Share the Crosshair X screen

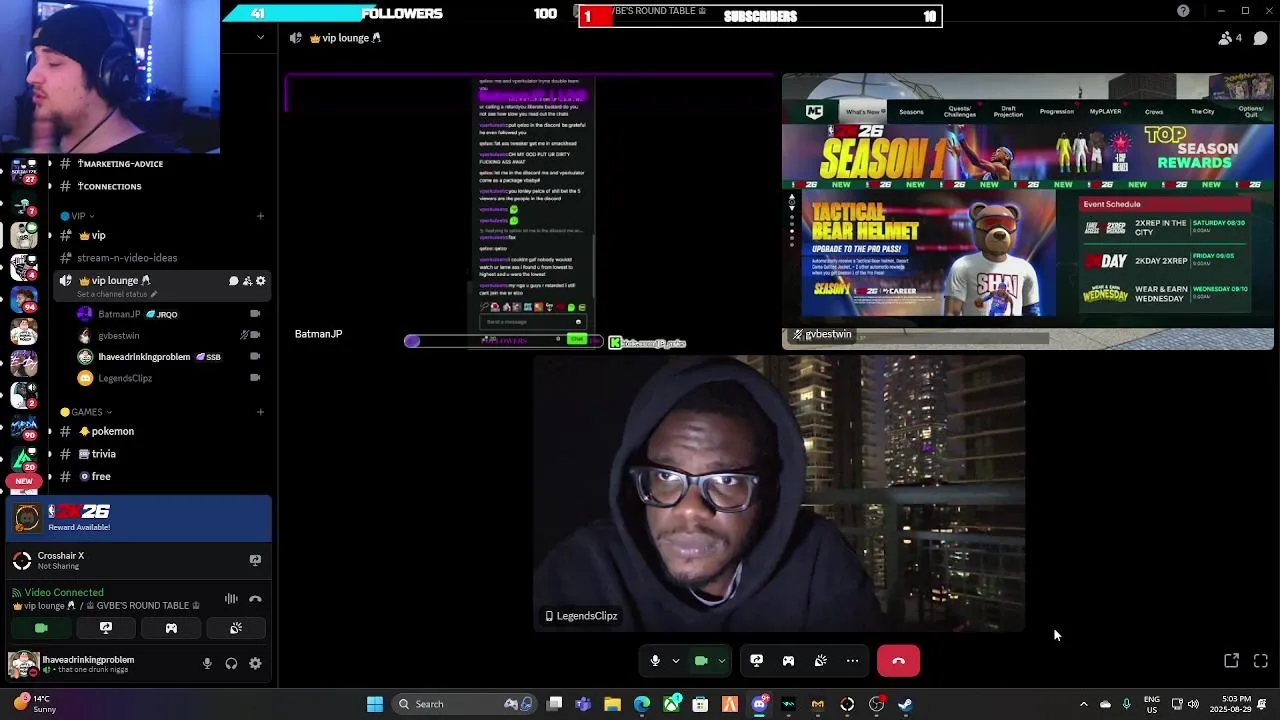(255, 561)
